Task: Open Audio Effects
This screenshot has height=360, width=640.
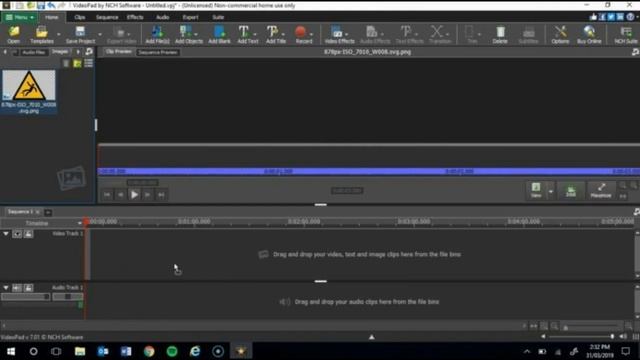Action: click(x=375, y=34)
